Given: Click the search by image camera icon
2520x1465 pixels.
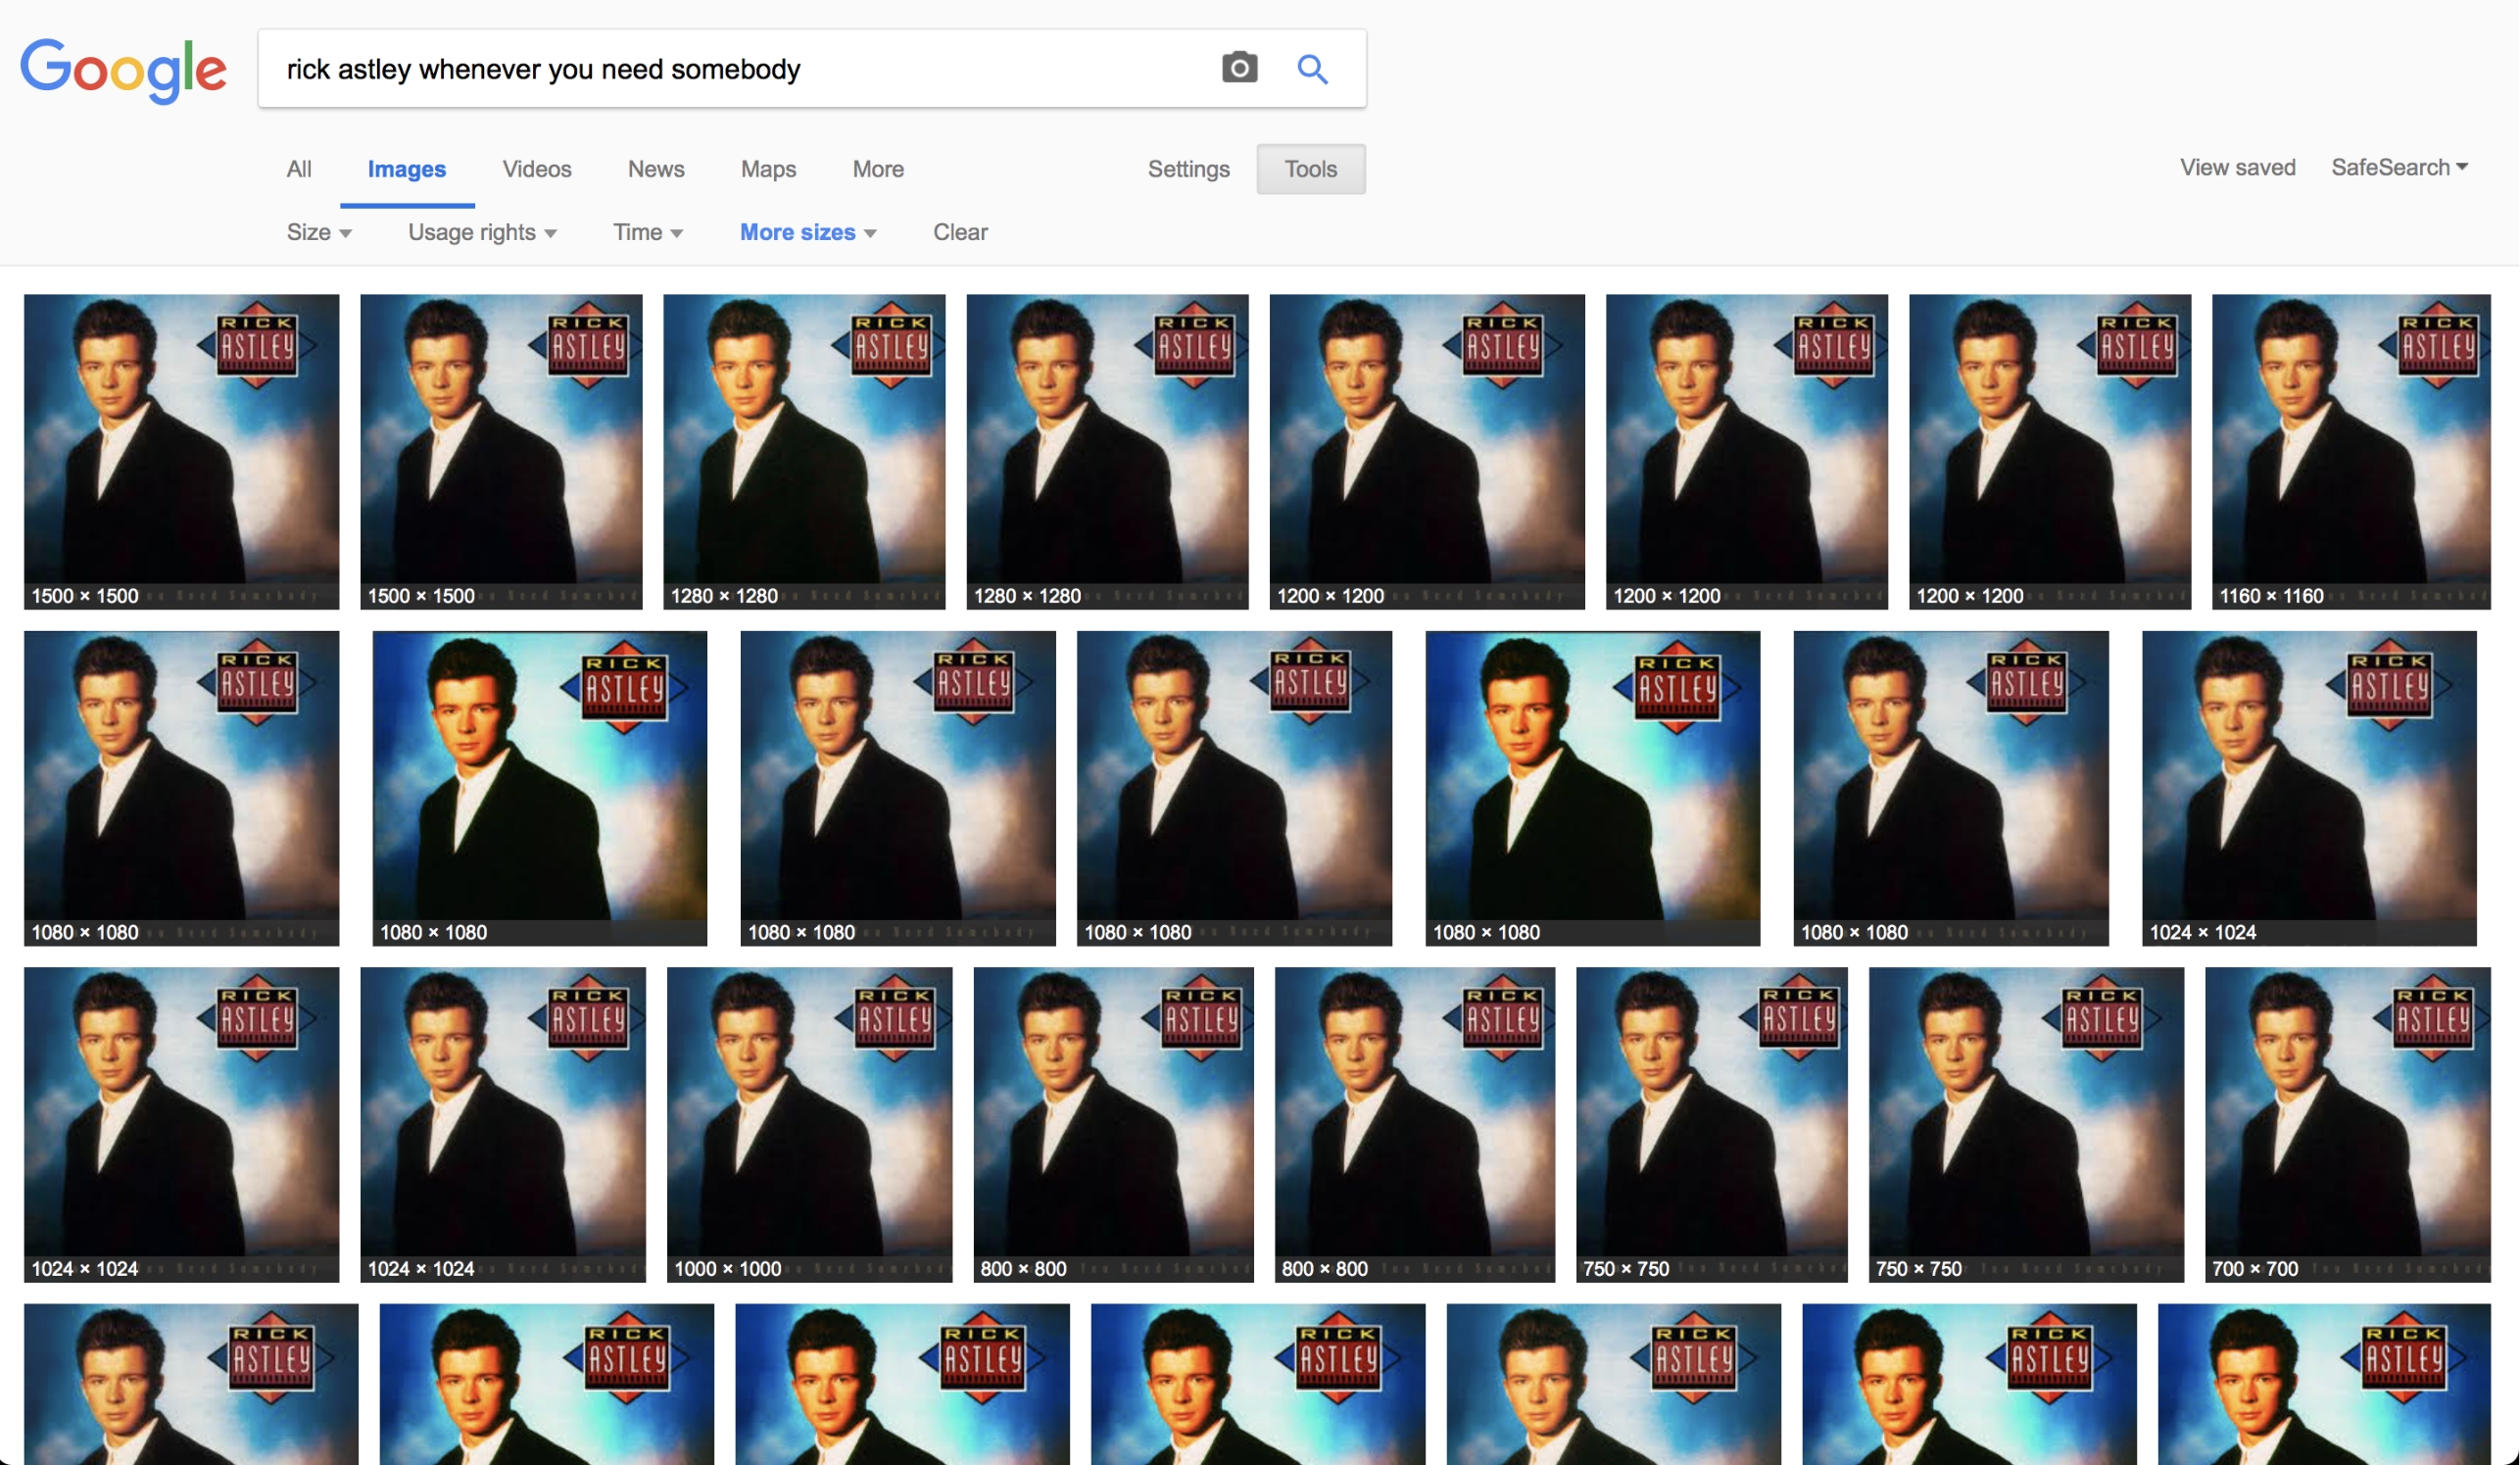Looking at the screenshot, I should coord(1239,68).
